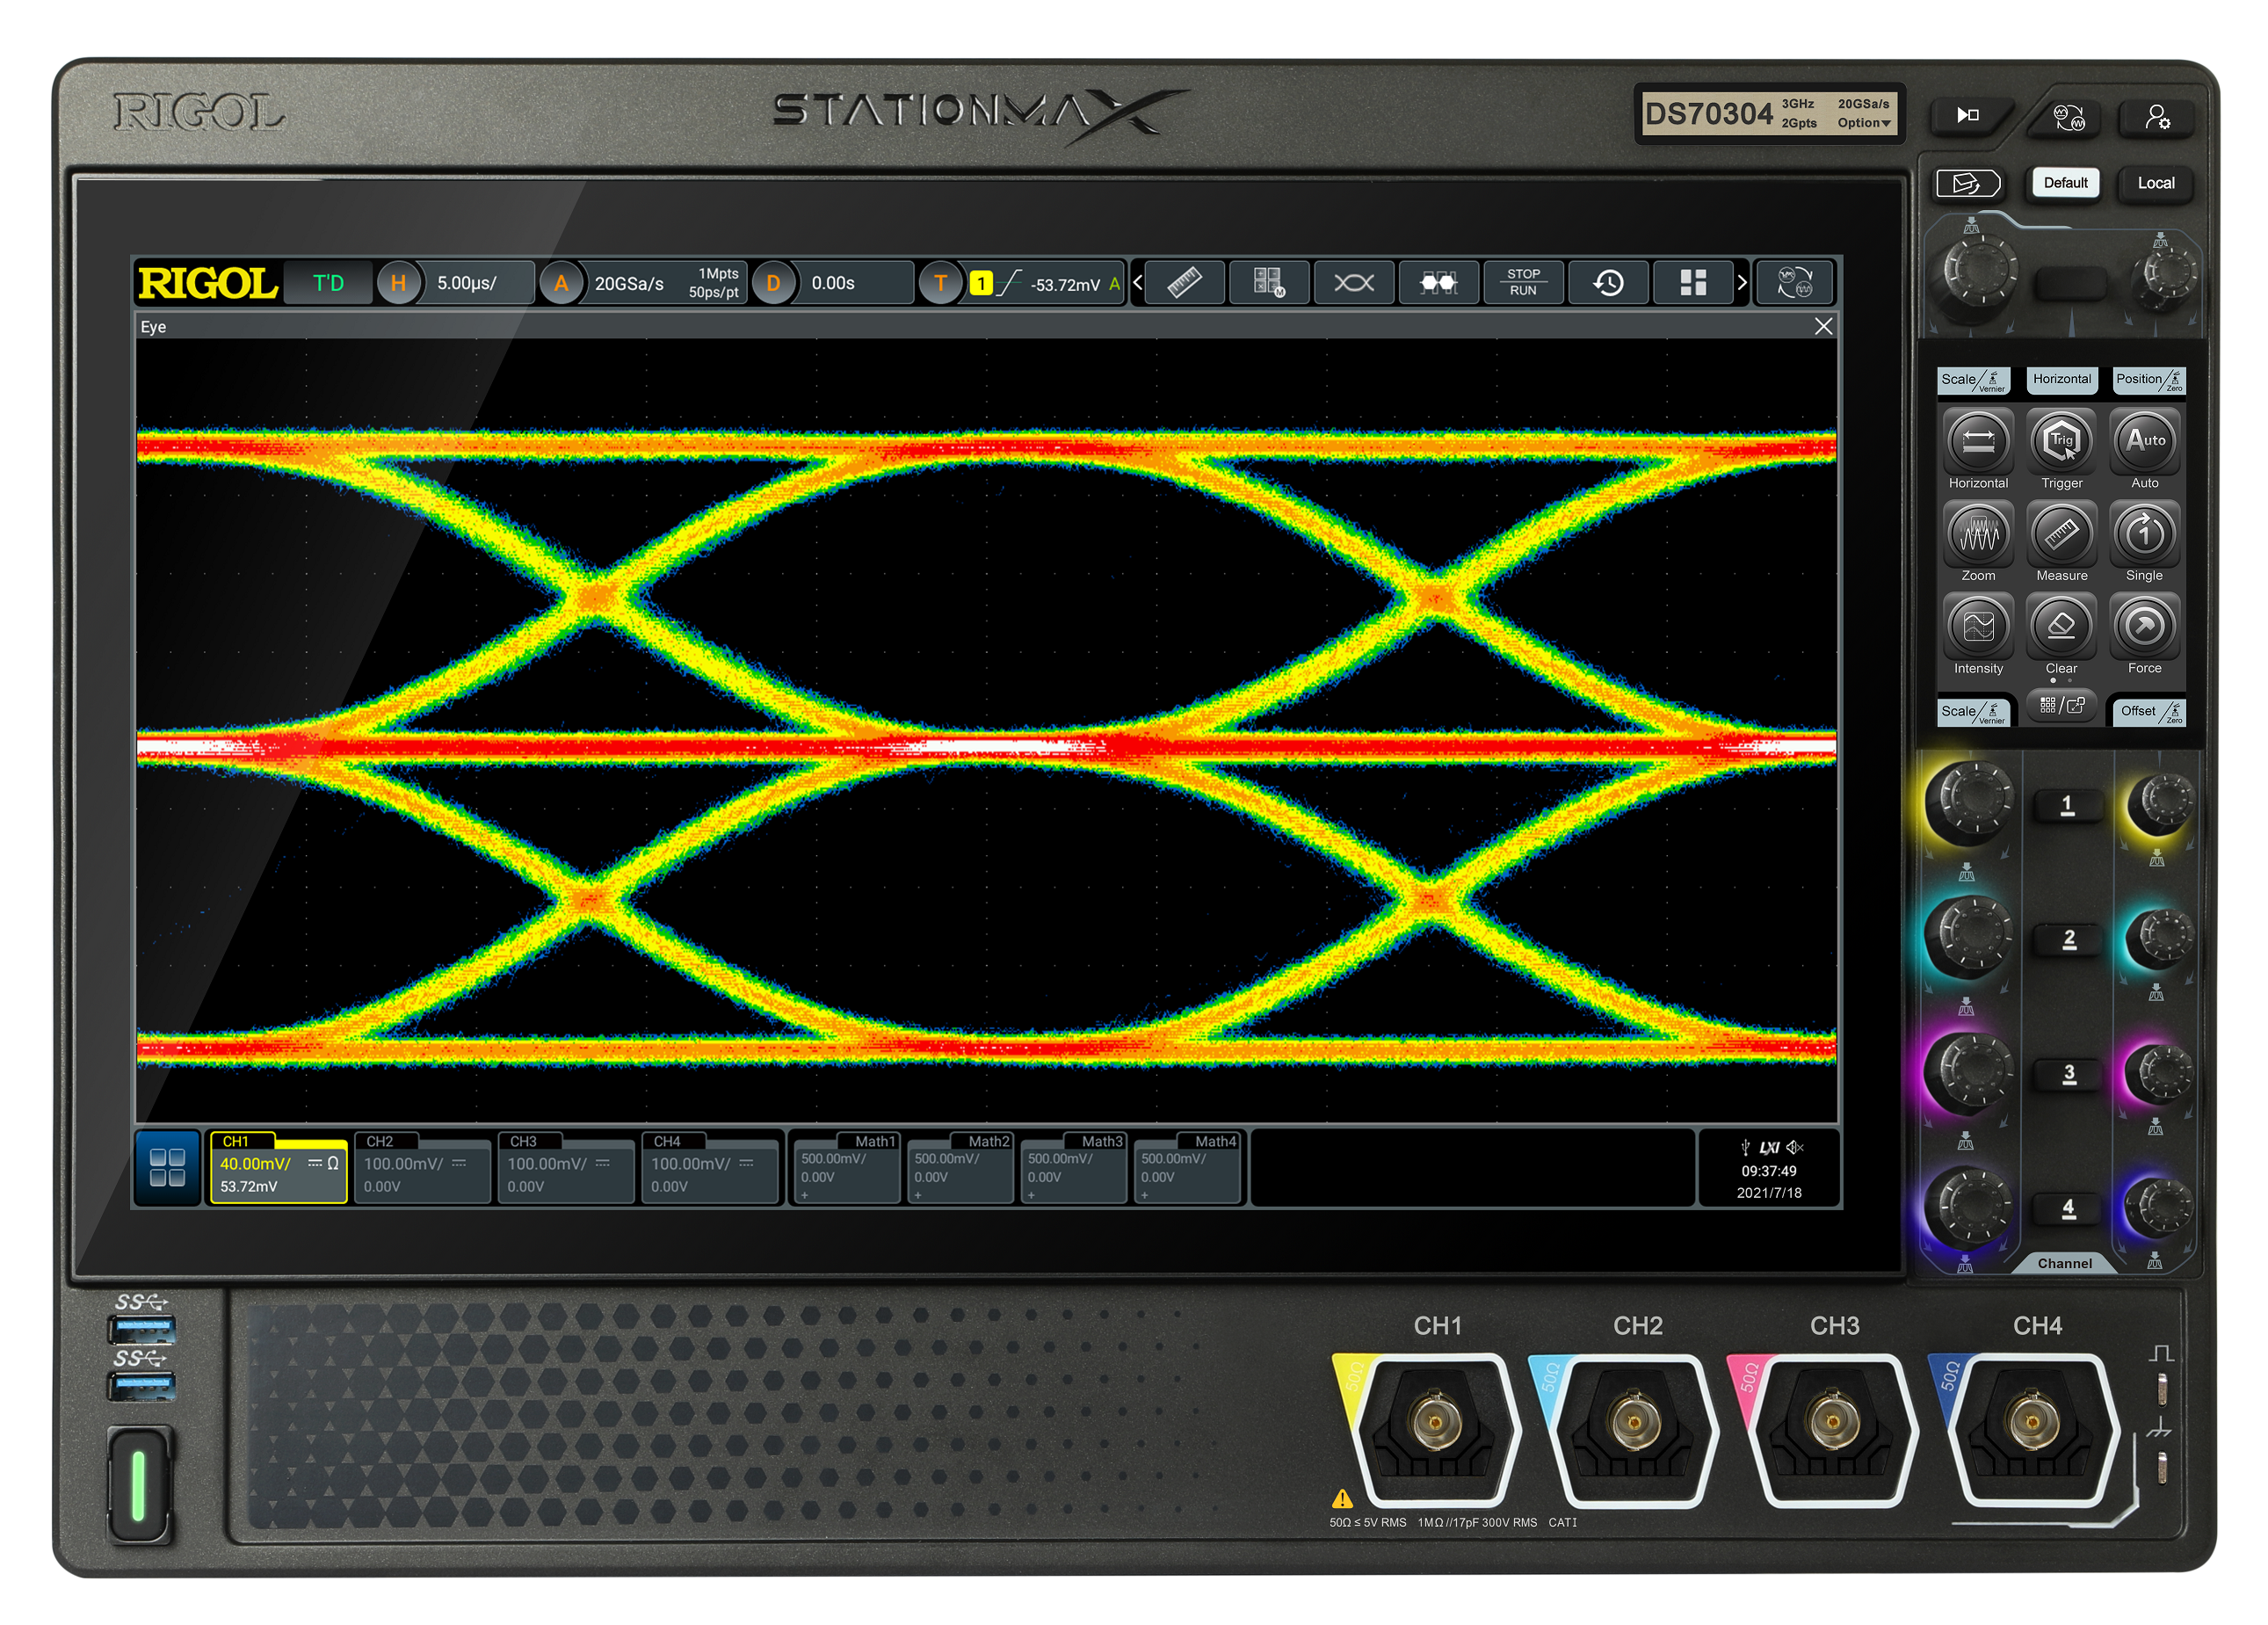This screenshot has height=1625, width=2268.
Task: Tap the waveform cycle icon at the toolbar's end
Action: [1795, 283]
